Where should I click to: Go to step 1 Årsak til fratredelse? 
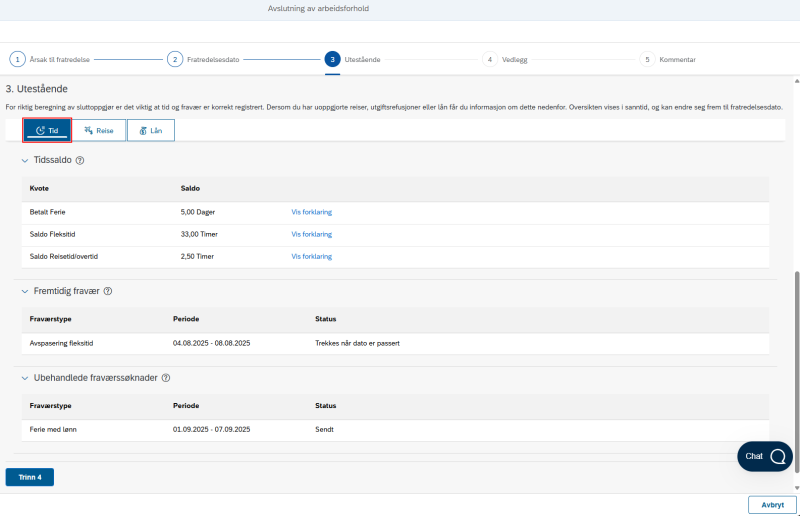click(49, 59)
